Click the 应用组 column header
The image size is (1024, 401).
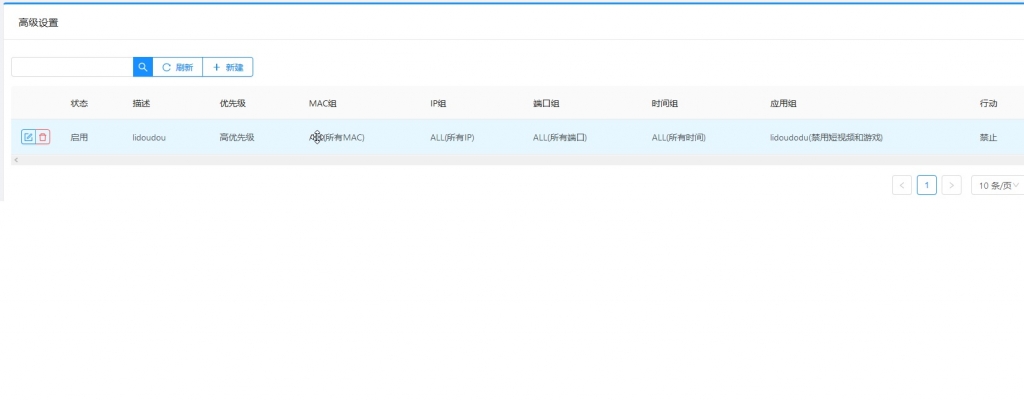coord(783,104)
